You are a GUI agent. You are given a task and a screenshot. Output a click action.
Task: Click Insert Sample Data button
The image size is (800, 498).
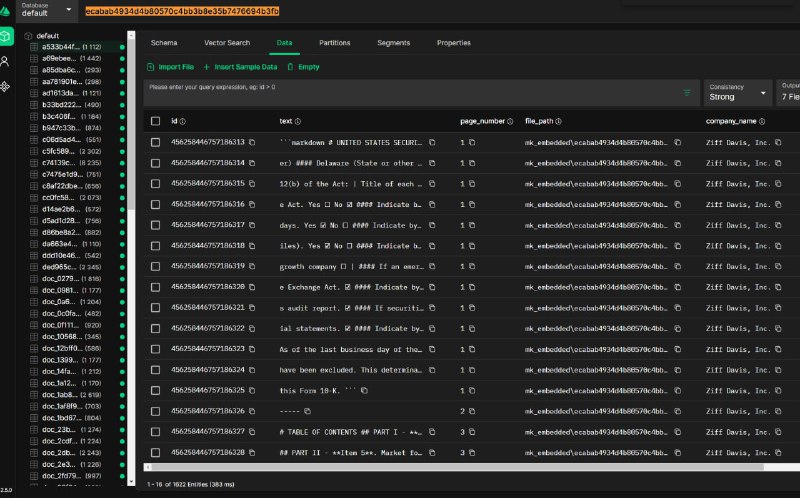(x=240, y=67)
